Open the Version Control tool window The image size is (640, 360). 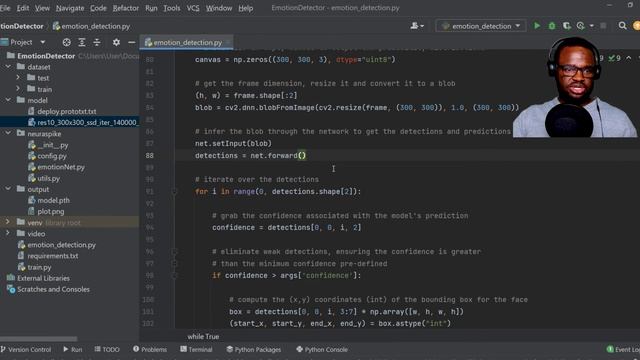click(x=26, y=349)
